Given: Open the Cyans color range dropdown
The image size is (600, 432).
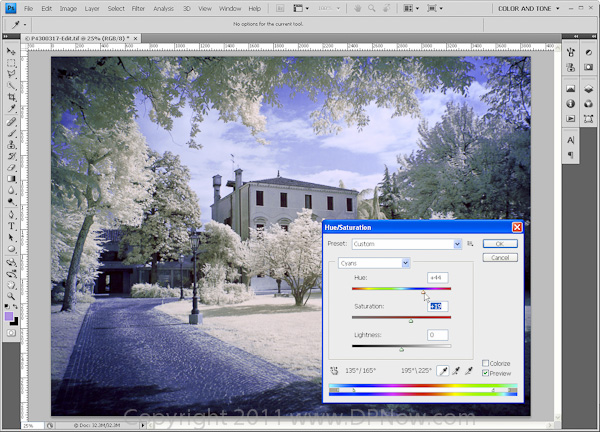Looking at the screenshot, I should pyautogui.click(x=405, y=263).
